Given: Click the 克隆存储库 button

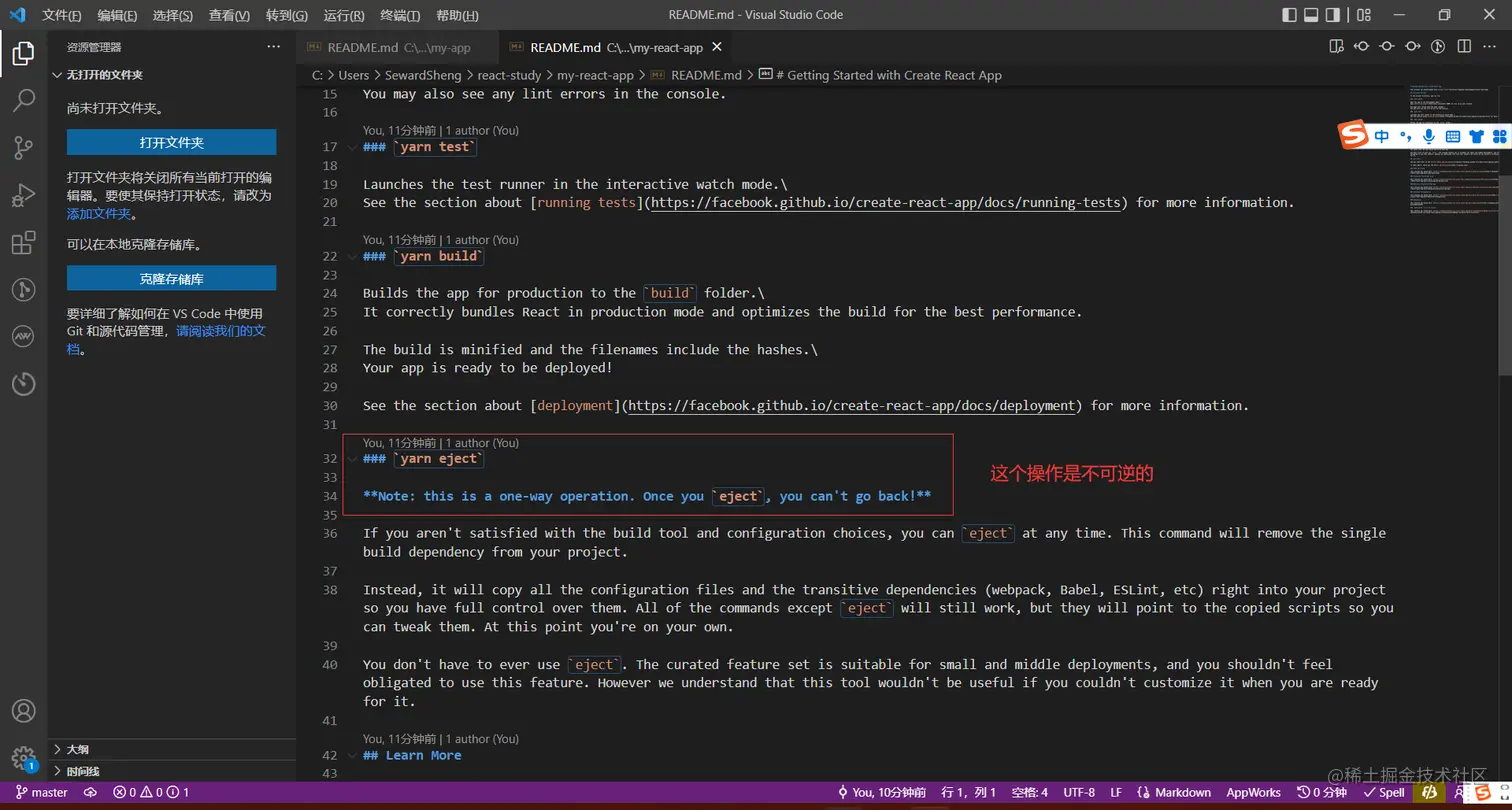Looking at the screenshot, I should click(x=172, y=278).
